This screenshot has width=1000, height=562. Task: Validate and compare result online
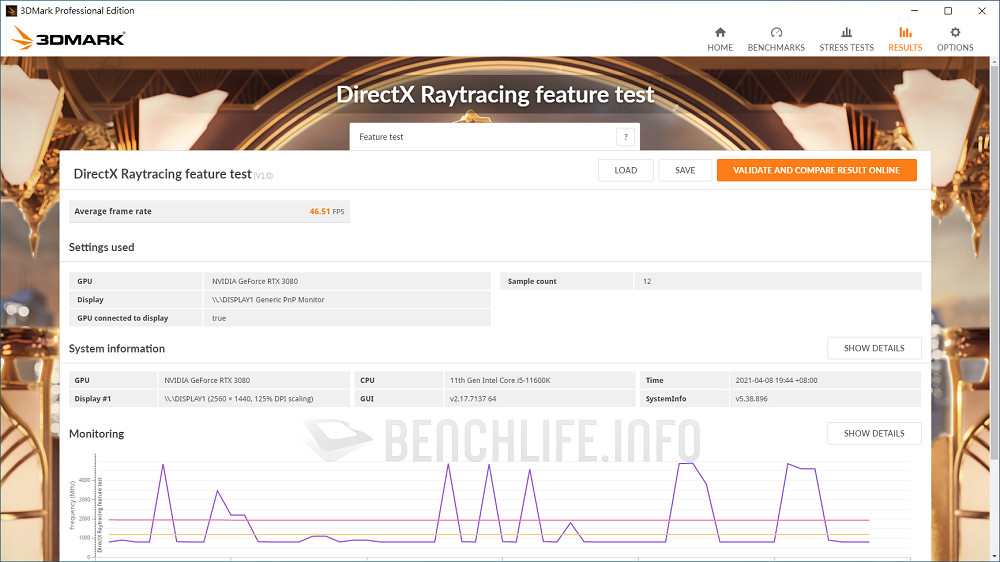coord(816,170)
